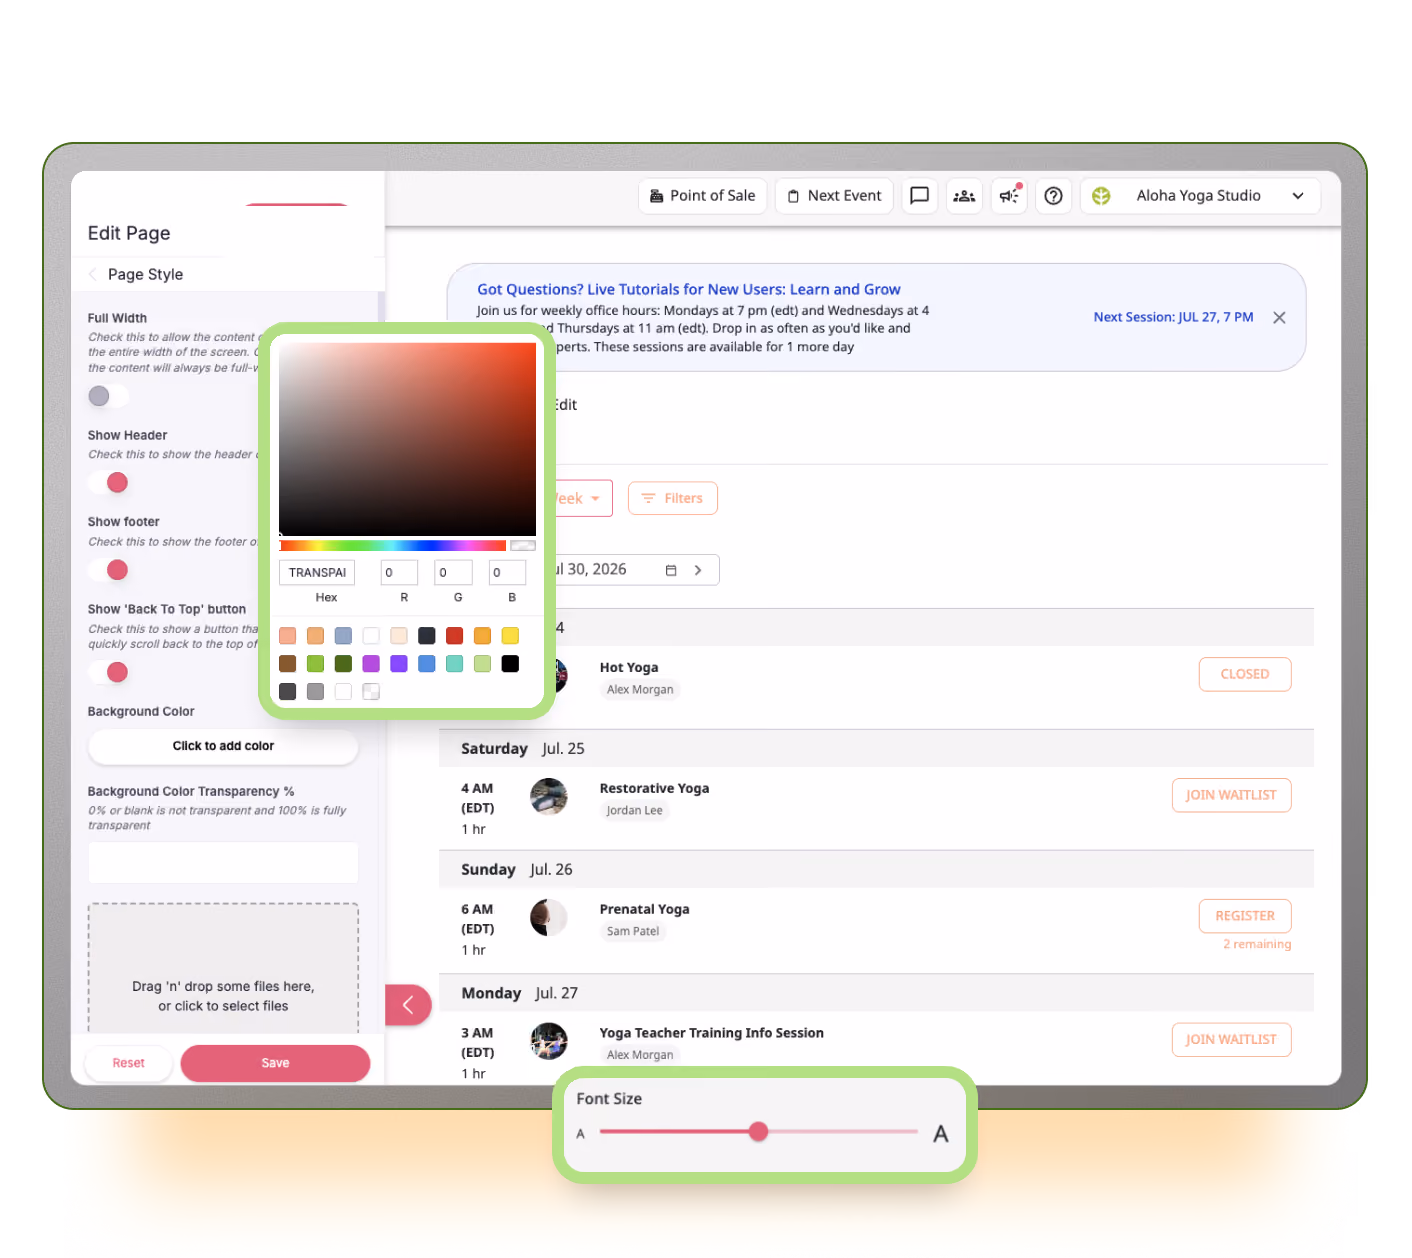Collapse the edit sidebar with red arrow
The image size is (1412, 1258).
click(408, 1005)
